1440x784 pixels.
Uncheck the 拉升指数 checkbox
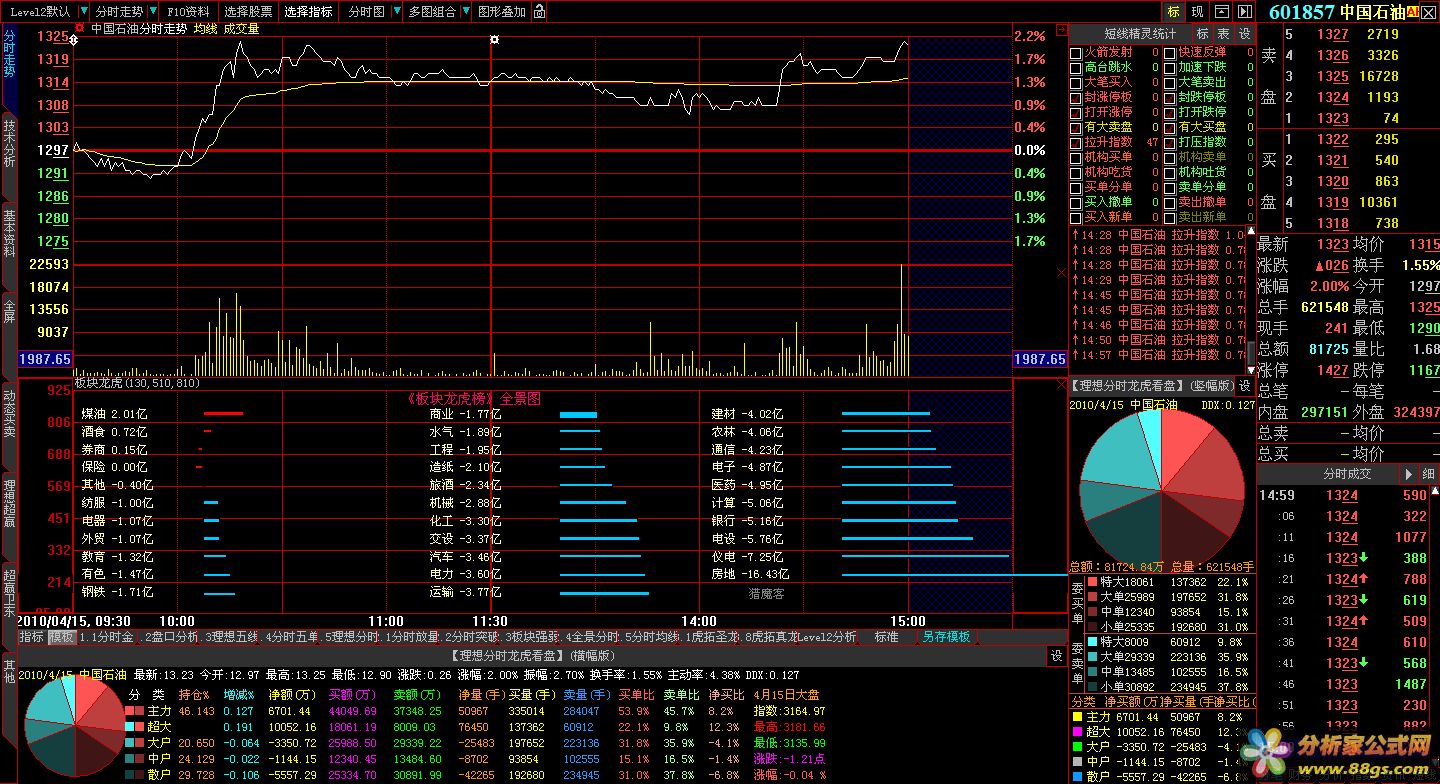pos(1076,142)
